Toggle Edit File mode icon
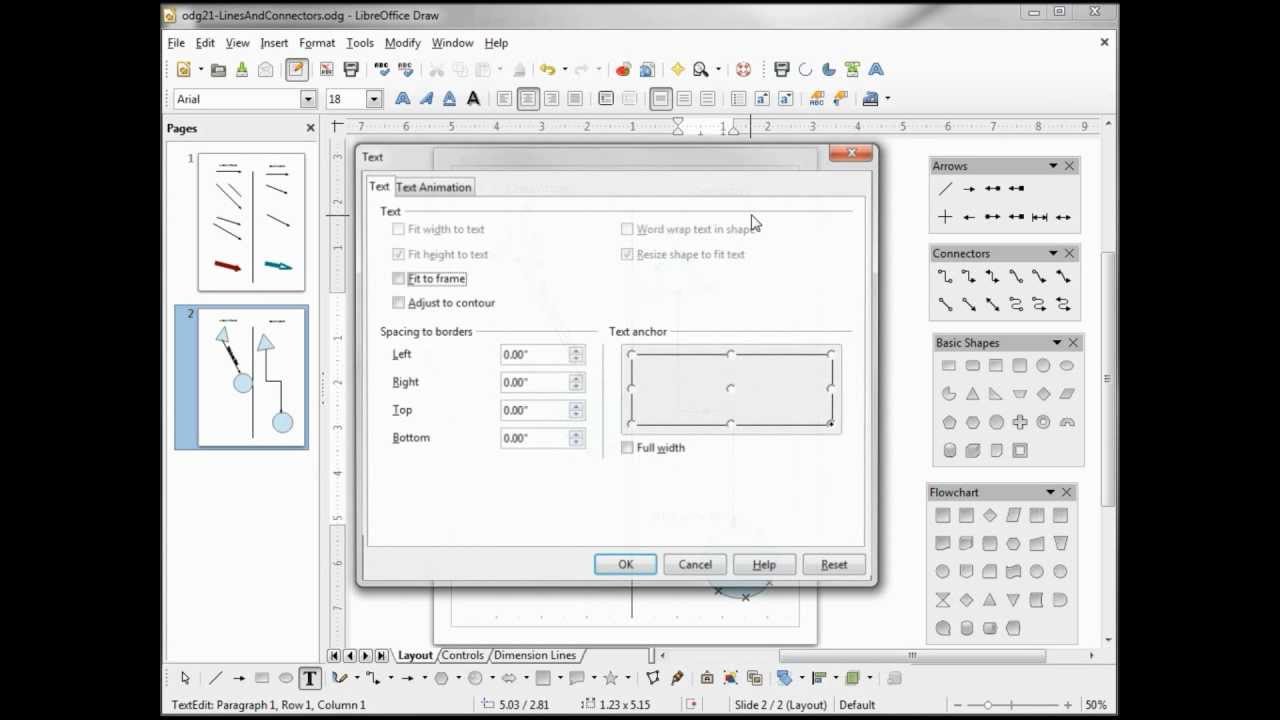The width and height of the screenshot is (1280, 720). coord(296,69)
